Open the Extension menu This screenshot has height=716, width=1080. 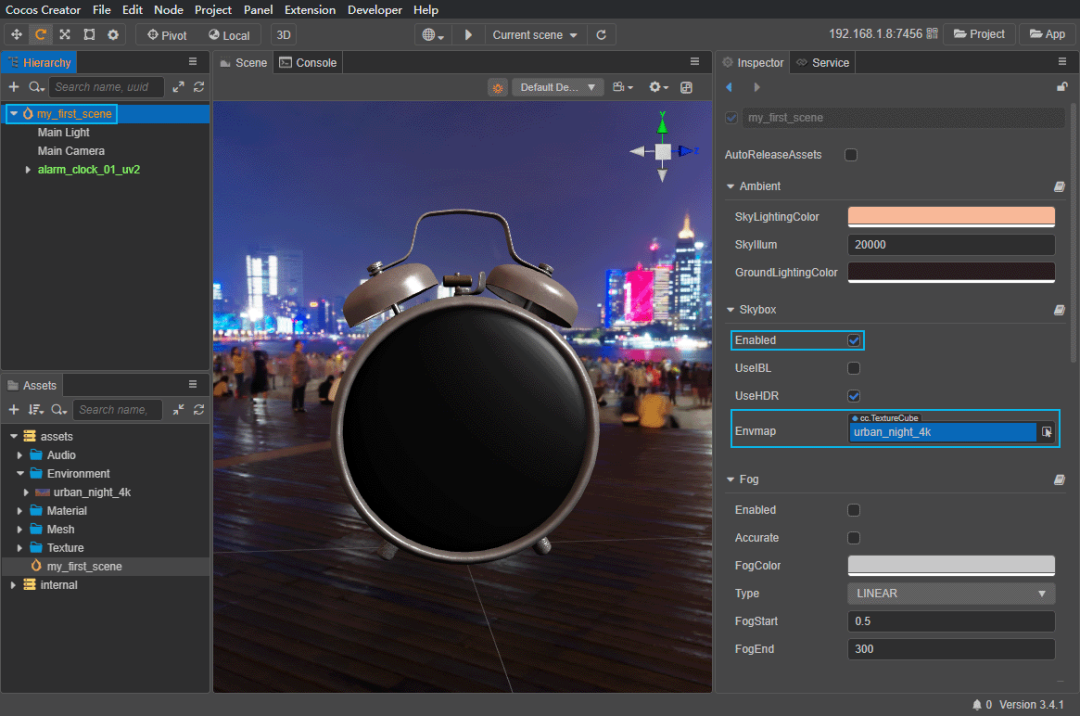click(310, 10)
